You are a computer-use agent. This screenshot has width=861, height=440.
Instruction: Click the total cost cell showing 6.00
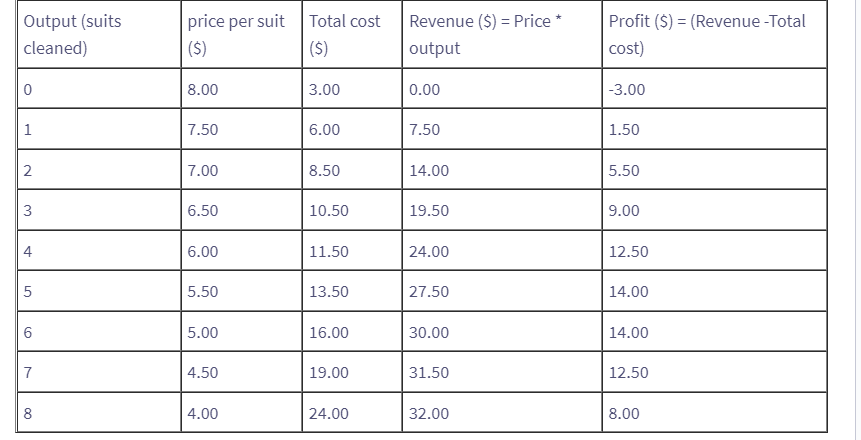(350, 130)
